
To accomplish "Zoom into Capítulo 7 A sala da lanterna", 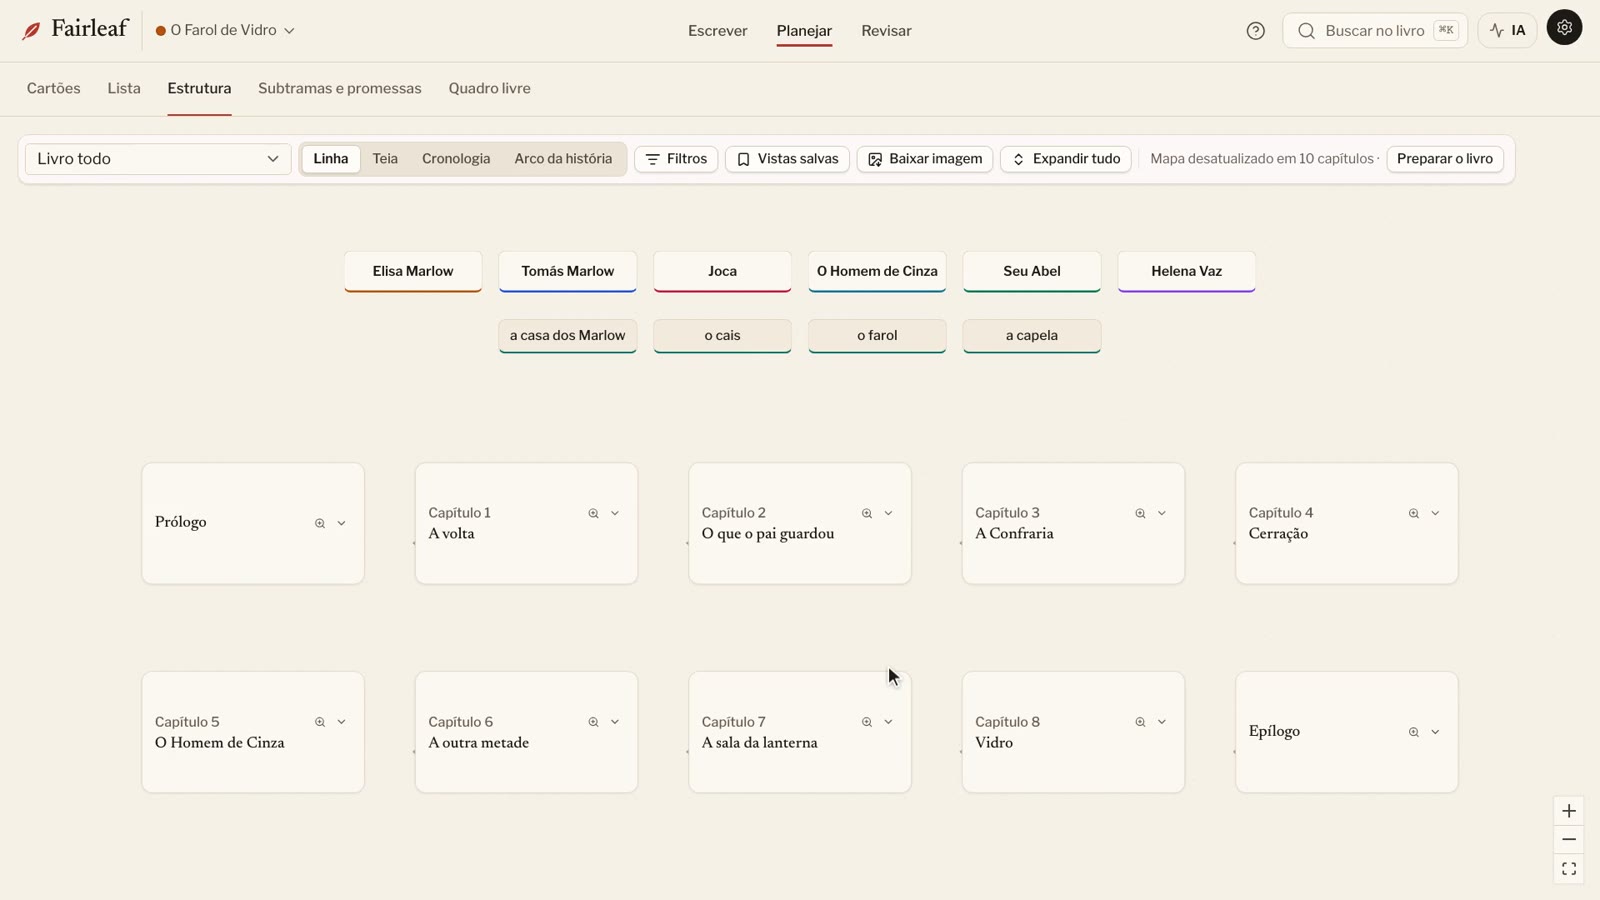I will [867, 722].
